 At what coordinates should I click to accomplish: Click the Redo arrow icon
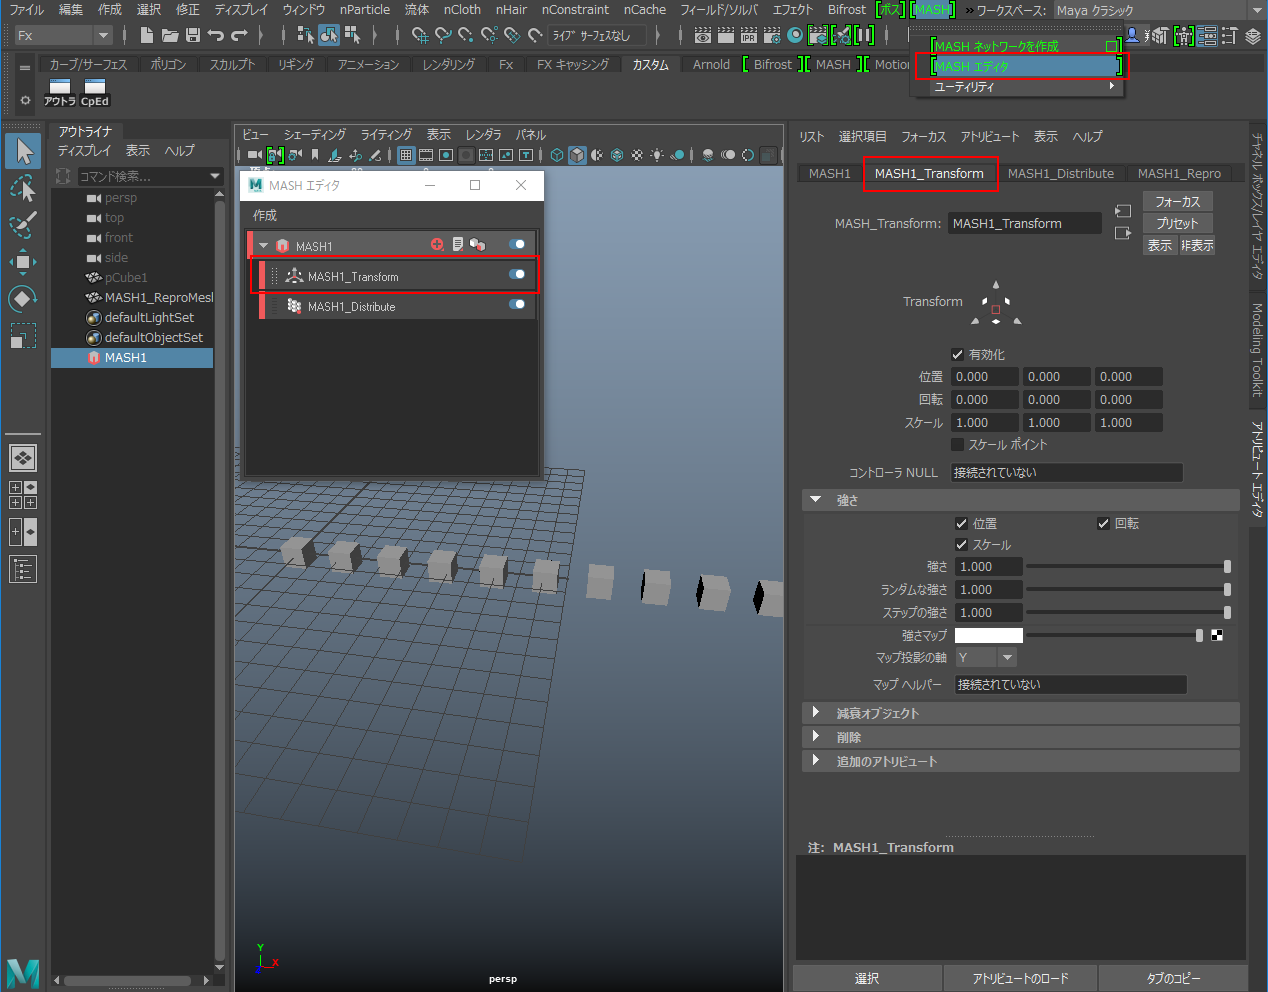239,35
